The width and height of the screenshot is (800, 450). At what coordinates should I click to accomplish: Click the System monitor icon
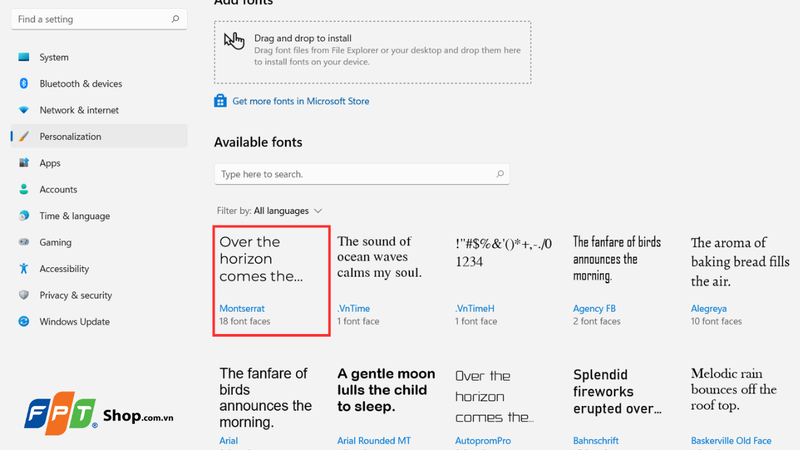click(x=24, y=57)
